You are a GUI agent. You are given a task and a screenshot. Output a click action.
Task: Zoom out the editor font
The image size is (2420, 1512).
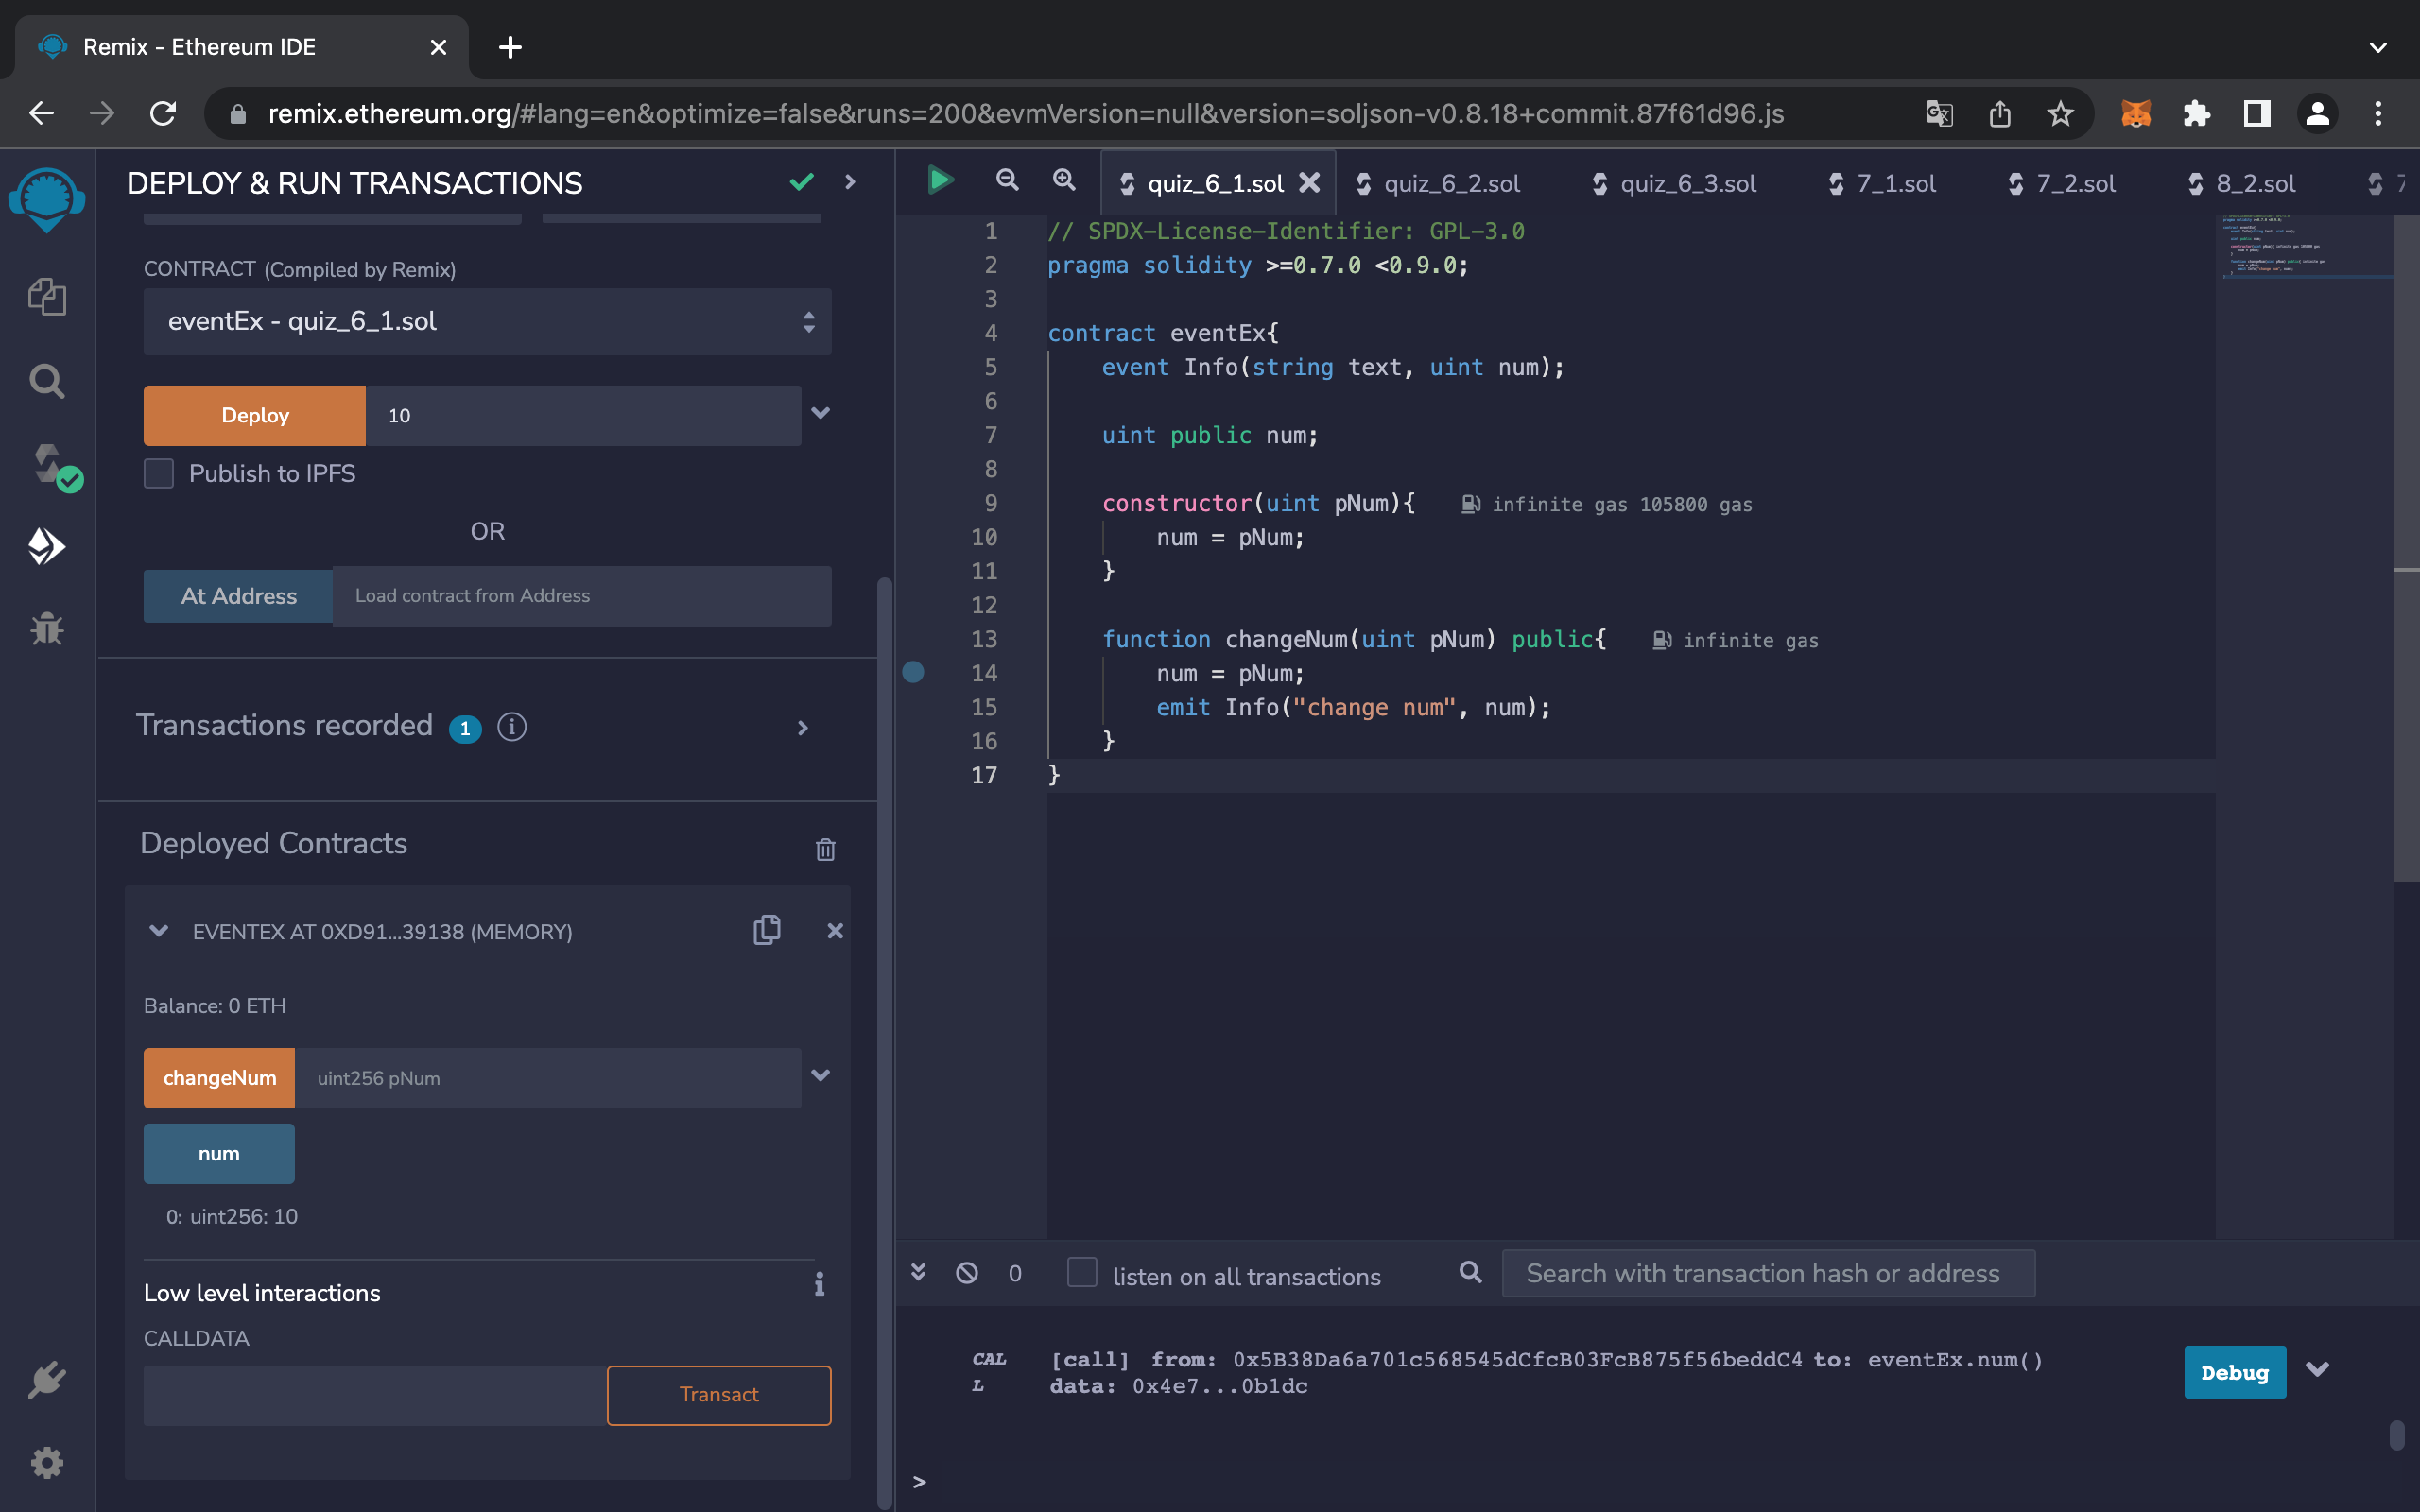(1007, 181)
